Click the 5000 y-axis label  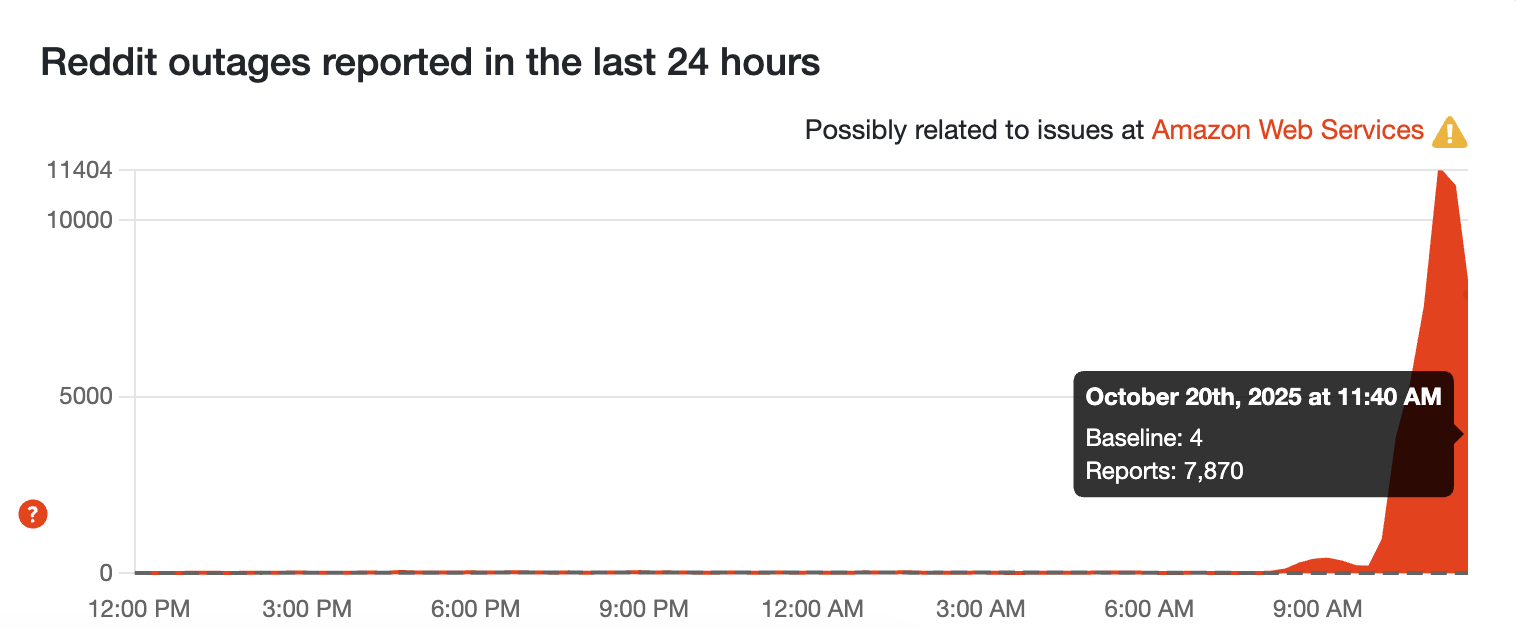[85, 397]
